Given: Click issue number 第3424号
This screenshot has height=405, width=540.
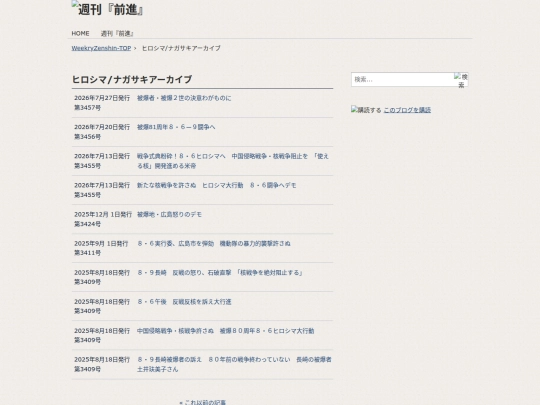Looking at the screenshot, I should [87, 224].
